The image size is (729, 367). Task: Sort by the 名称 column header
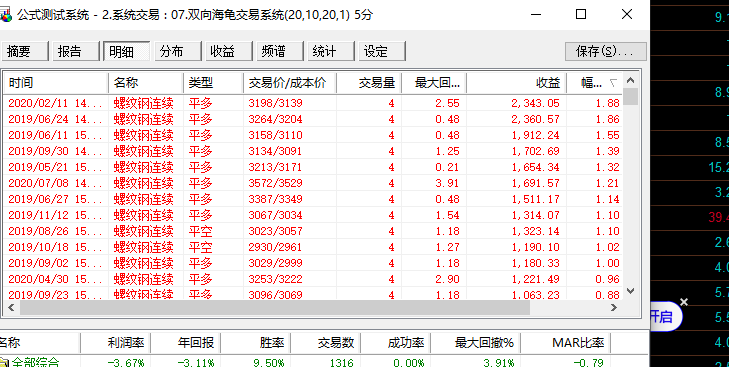pos(146,83)
